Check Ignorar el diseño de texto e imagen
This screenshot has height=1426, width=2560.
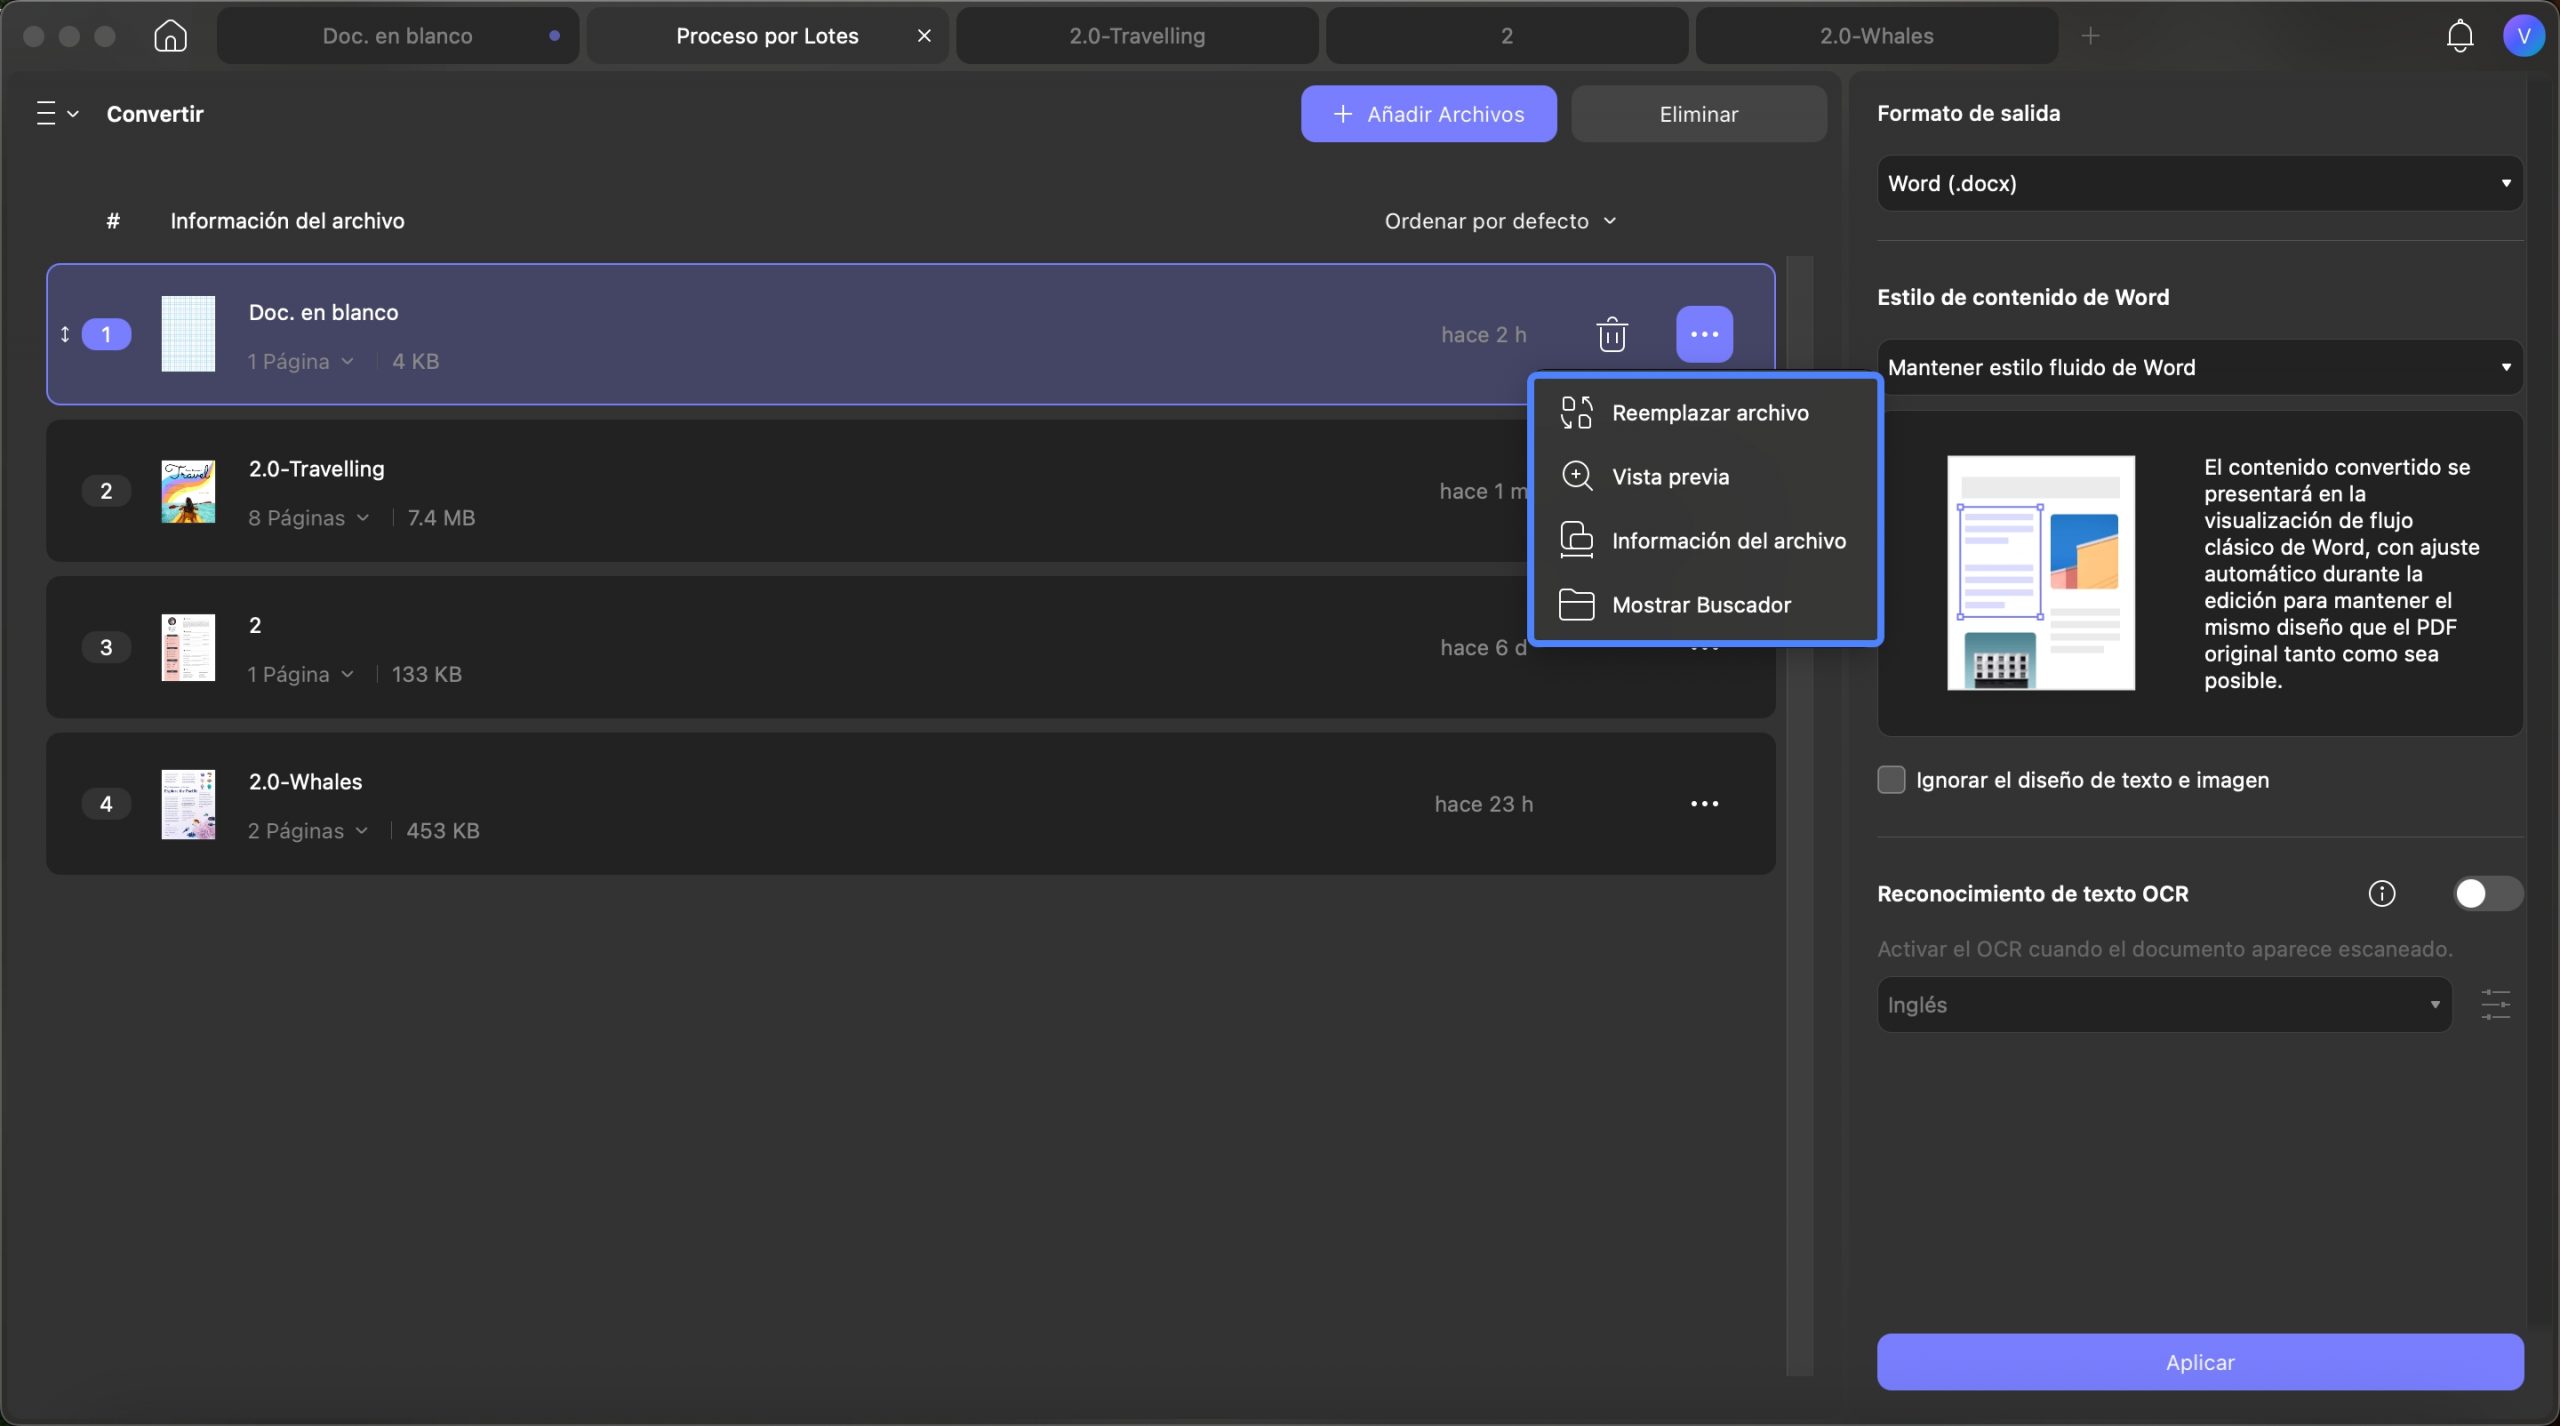1890,779
